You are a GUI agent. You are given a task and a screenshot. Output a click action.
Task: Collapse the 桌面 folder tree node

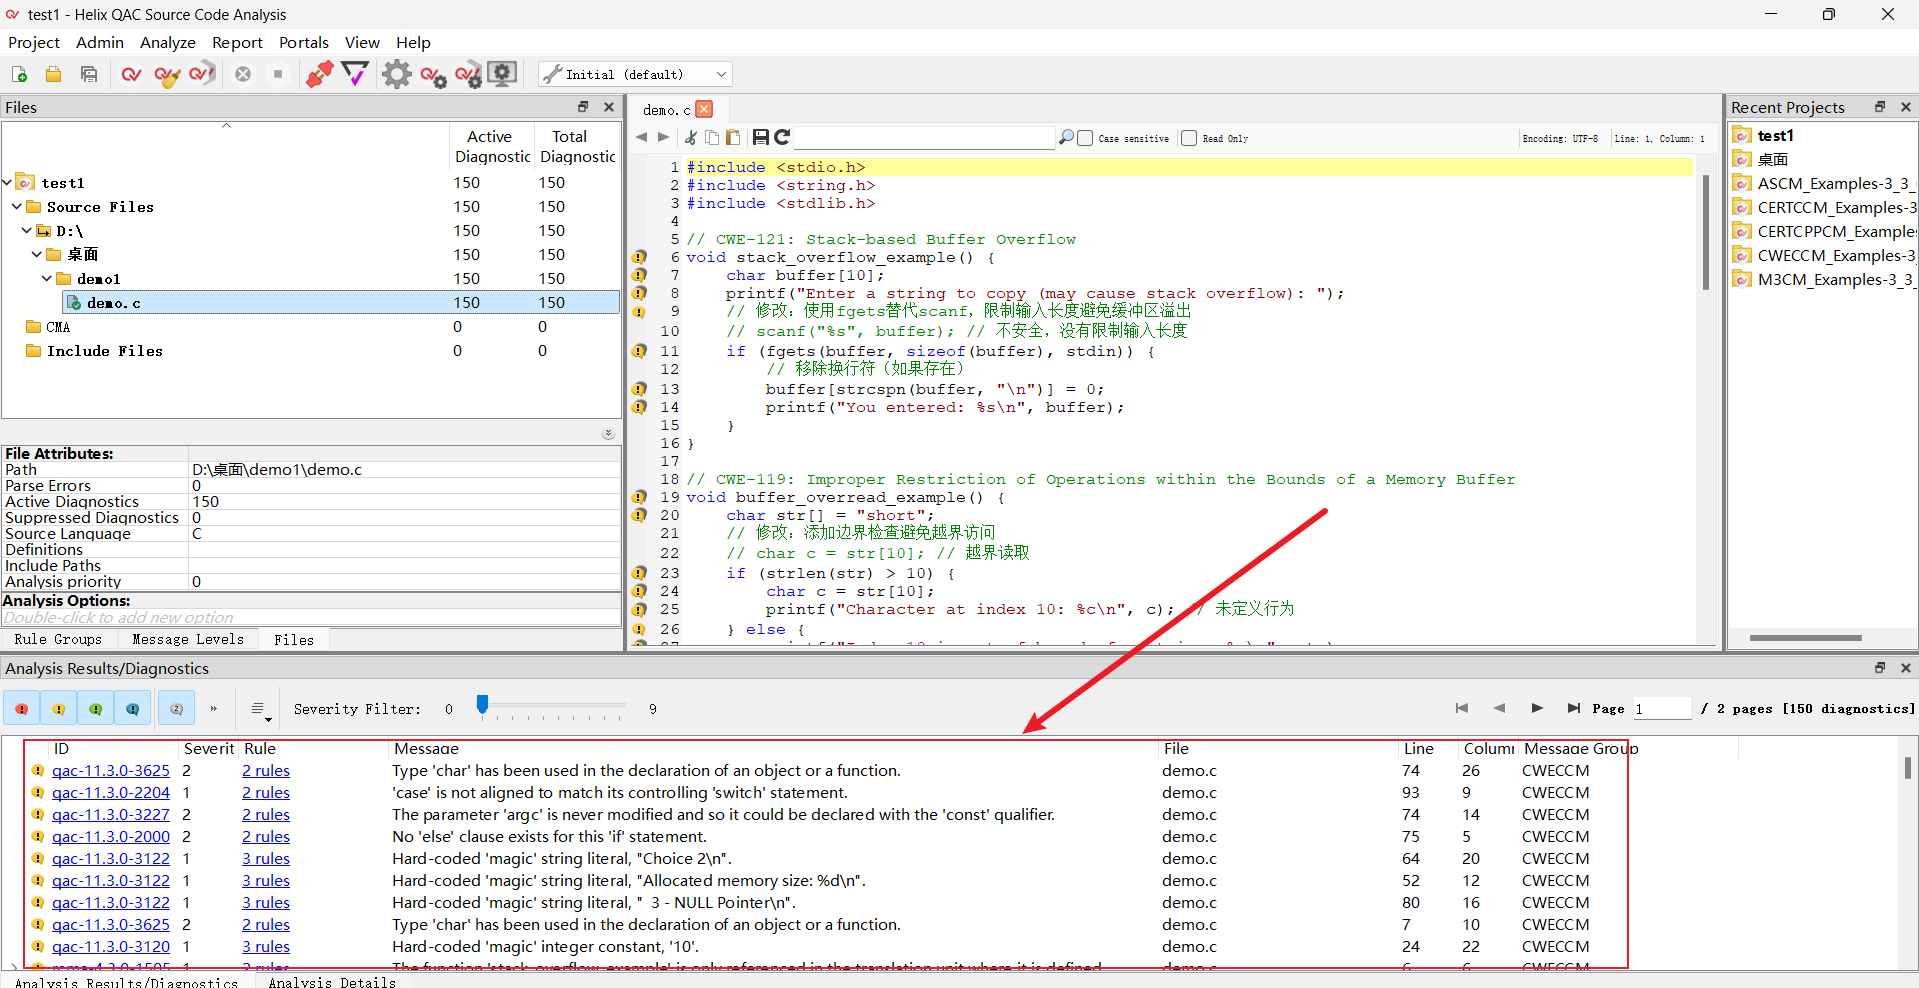point(37,254)
